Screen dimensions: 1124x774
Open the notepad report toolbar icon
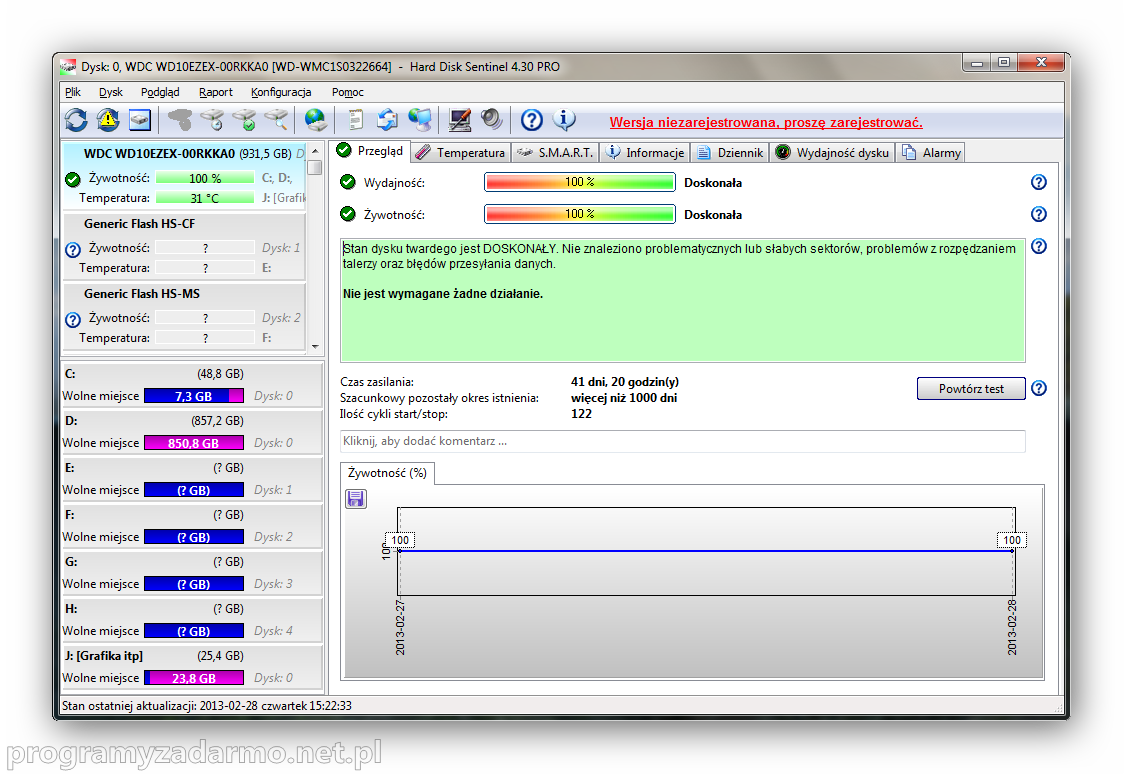pyautogui.click(x=356, y=120)
